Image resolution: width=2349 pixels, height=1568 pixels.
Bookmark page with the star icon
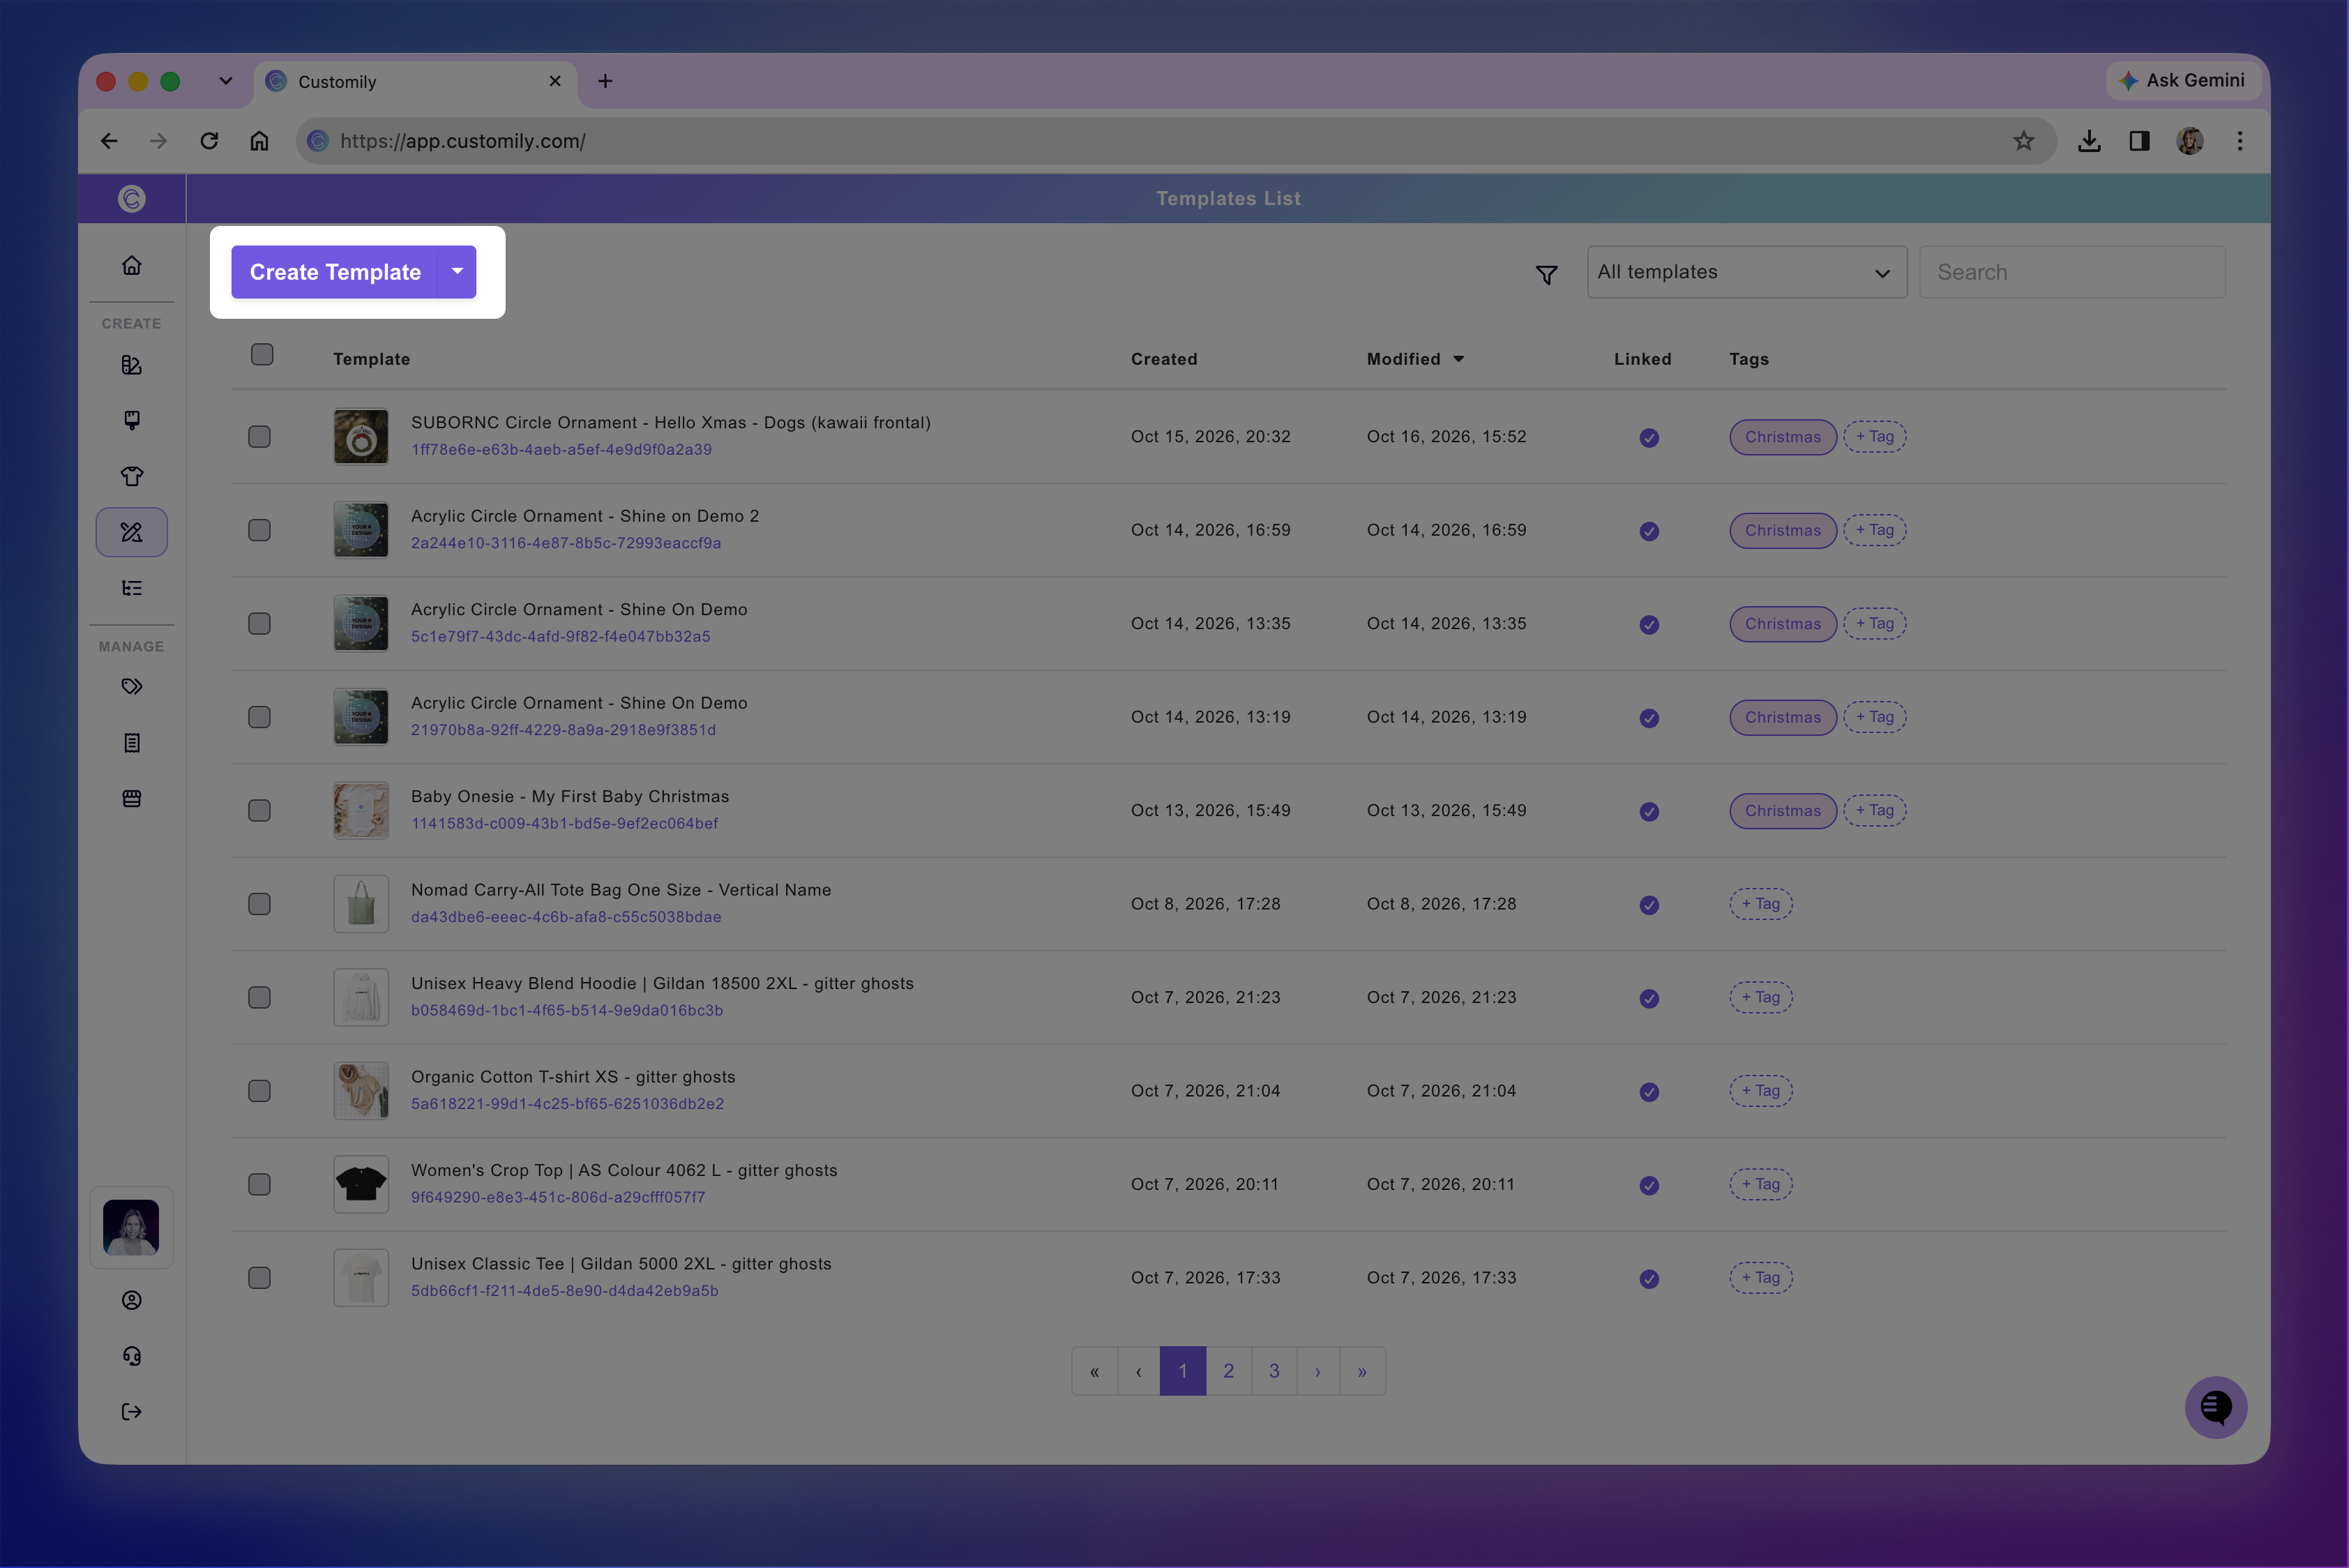2023,141
